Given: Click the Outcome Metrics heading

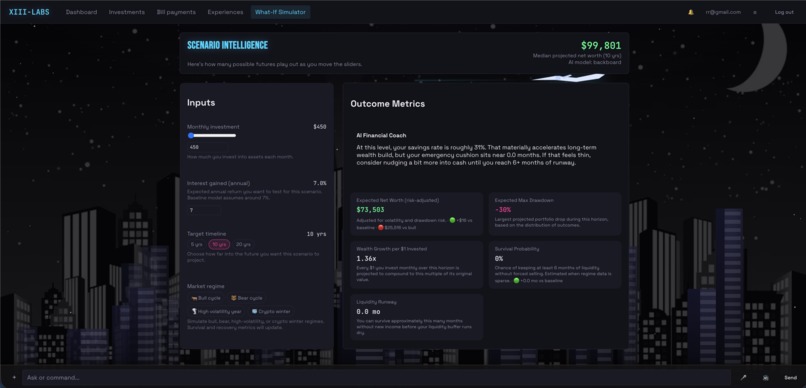Looking at the screenshot, I should coord(388,104).
